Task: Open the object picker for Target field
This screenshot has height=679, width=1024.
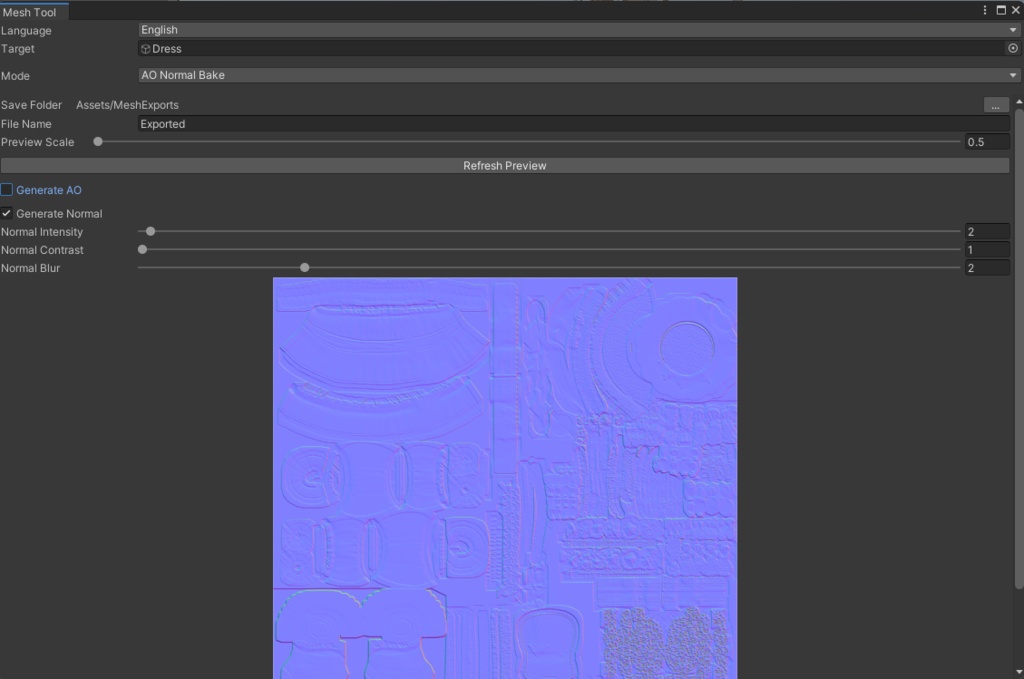Action: click(x=1012, y=48)
